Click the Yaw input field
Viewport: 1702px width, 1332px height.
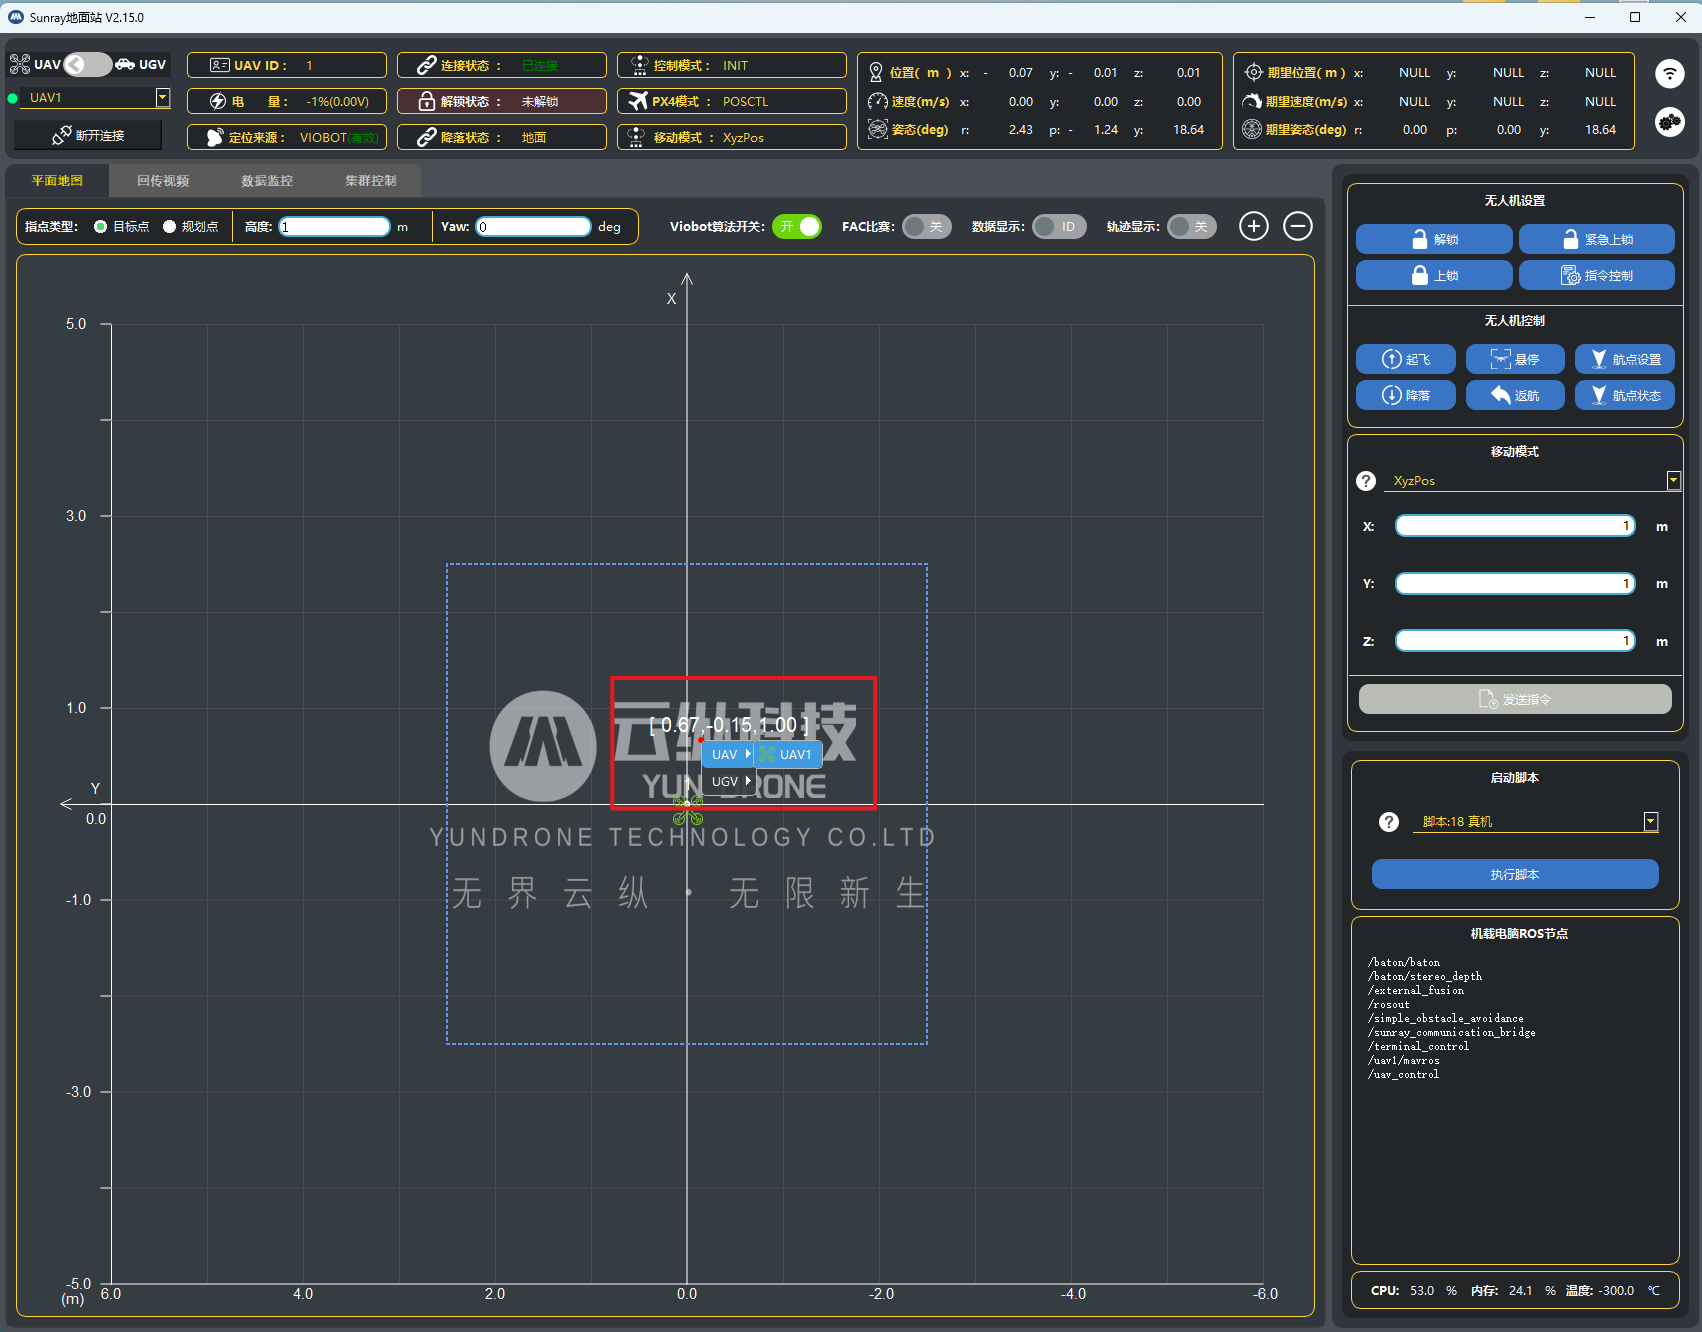point(534,227)
